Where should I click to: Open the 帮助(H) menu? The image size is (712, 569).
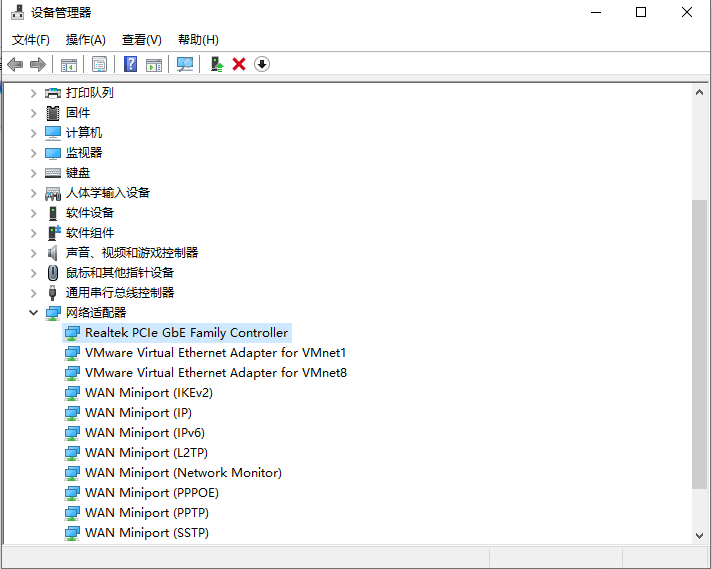coord(198,39)
